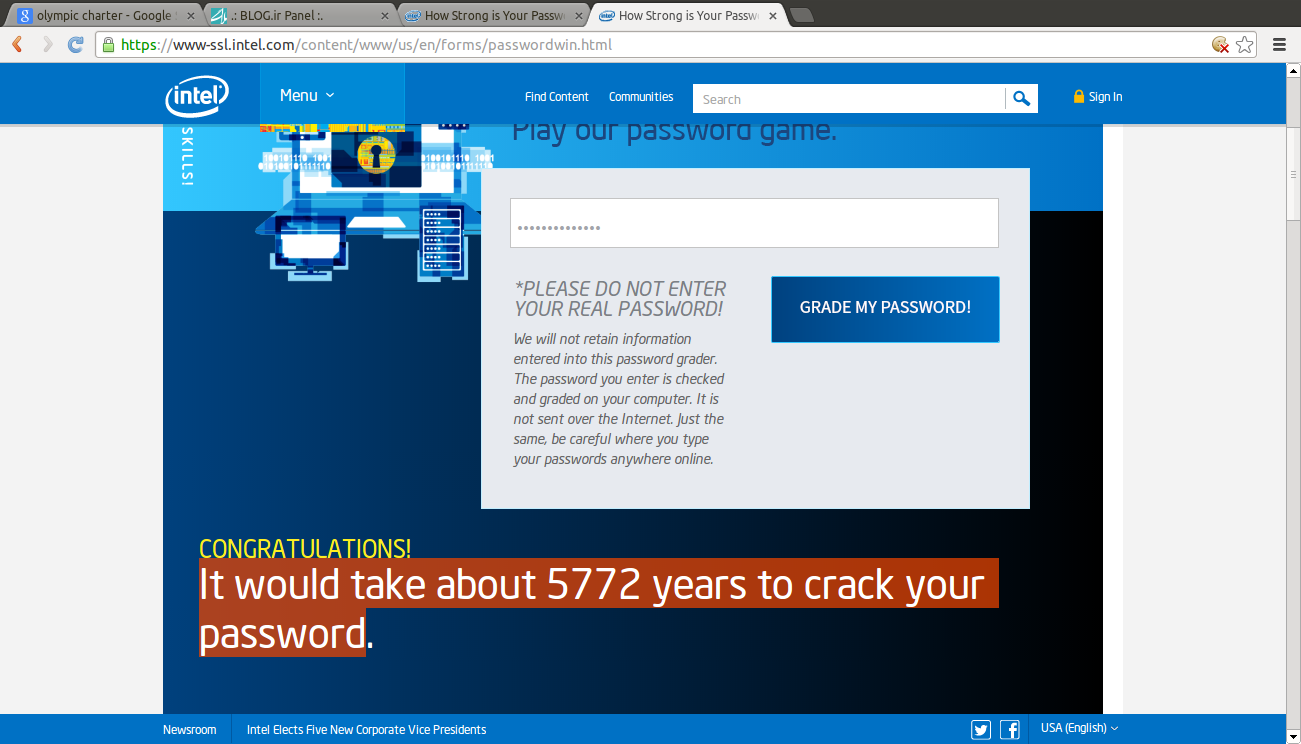Open Chrome hamburger menu
The image size is (1301, 744).
point(1279,44)
